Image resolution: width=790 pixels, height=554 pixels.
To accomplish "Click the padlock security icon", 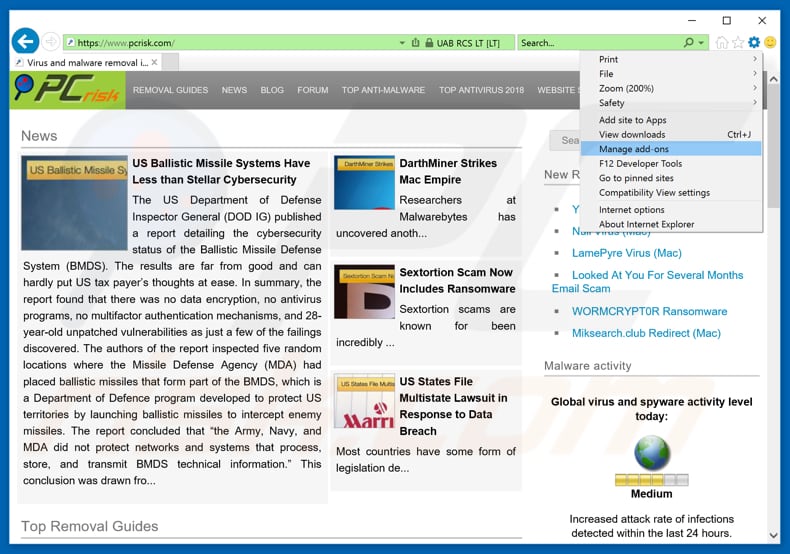I will pyautogui.click(x=429, y=43).
